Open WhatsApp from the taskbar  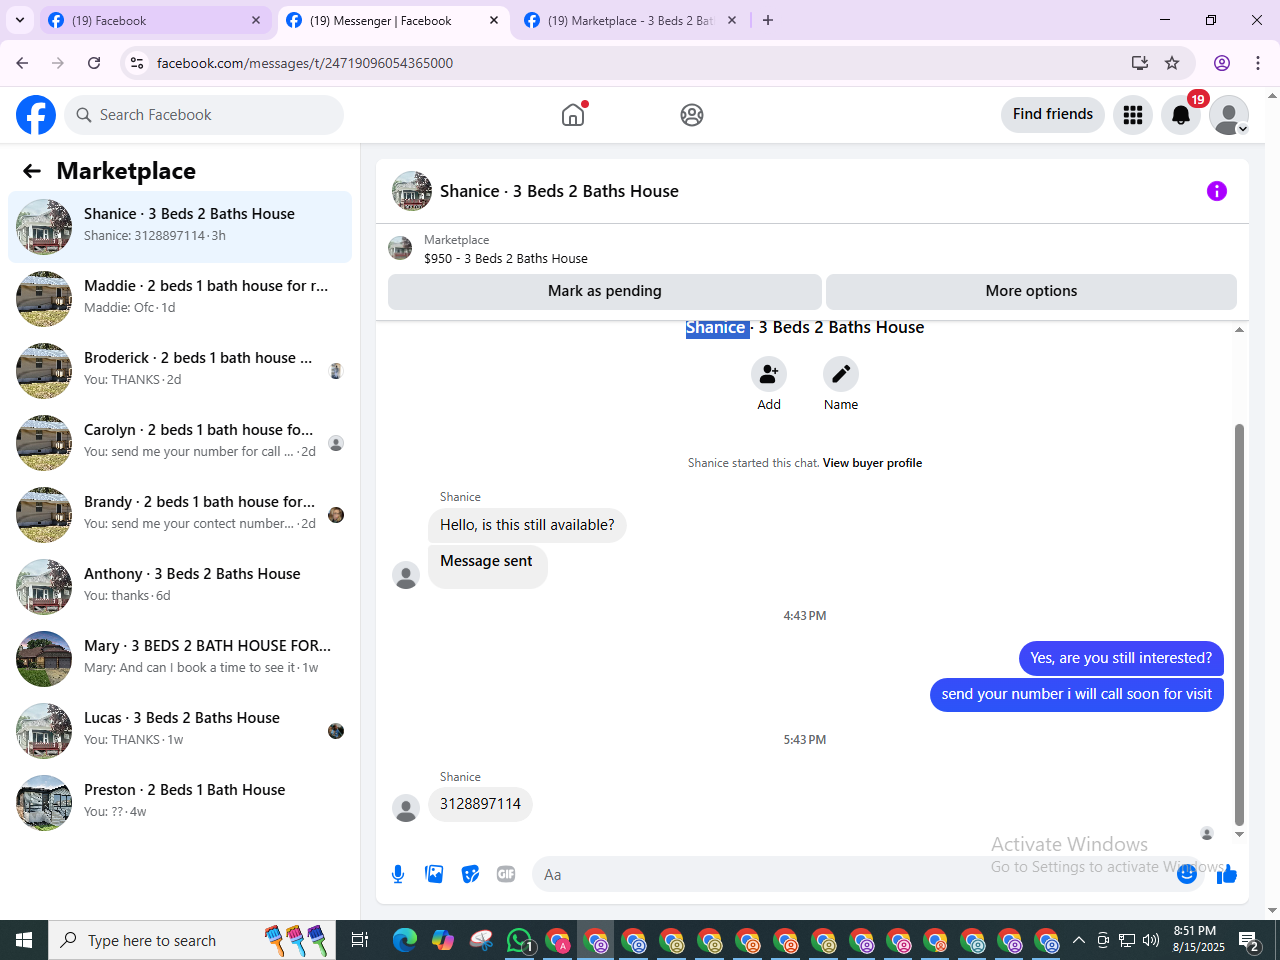tap(520, 940)
